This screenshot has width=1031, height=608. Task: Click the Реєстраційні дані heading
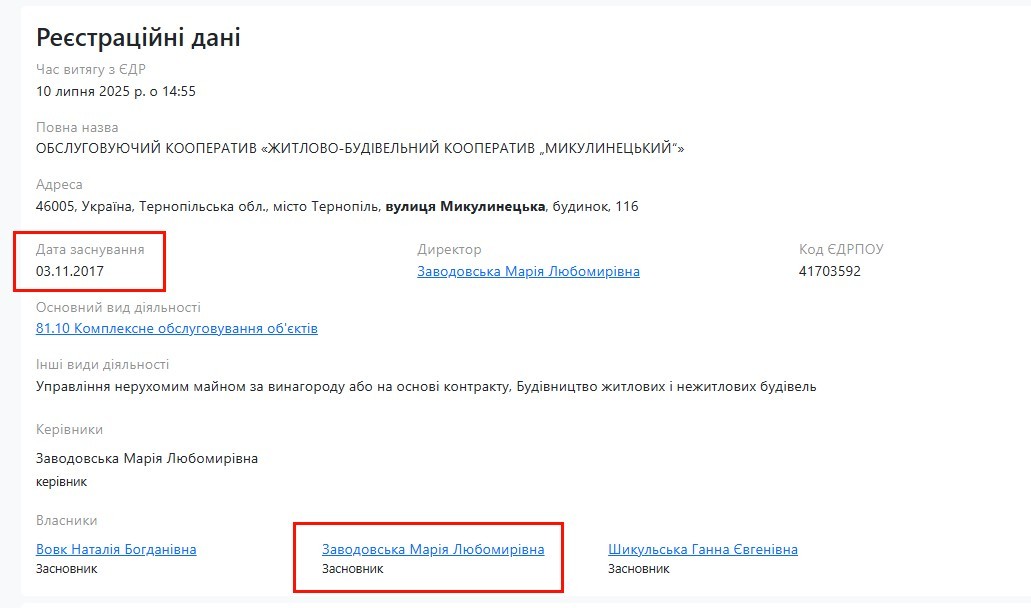[x=138, y=37]
